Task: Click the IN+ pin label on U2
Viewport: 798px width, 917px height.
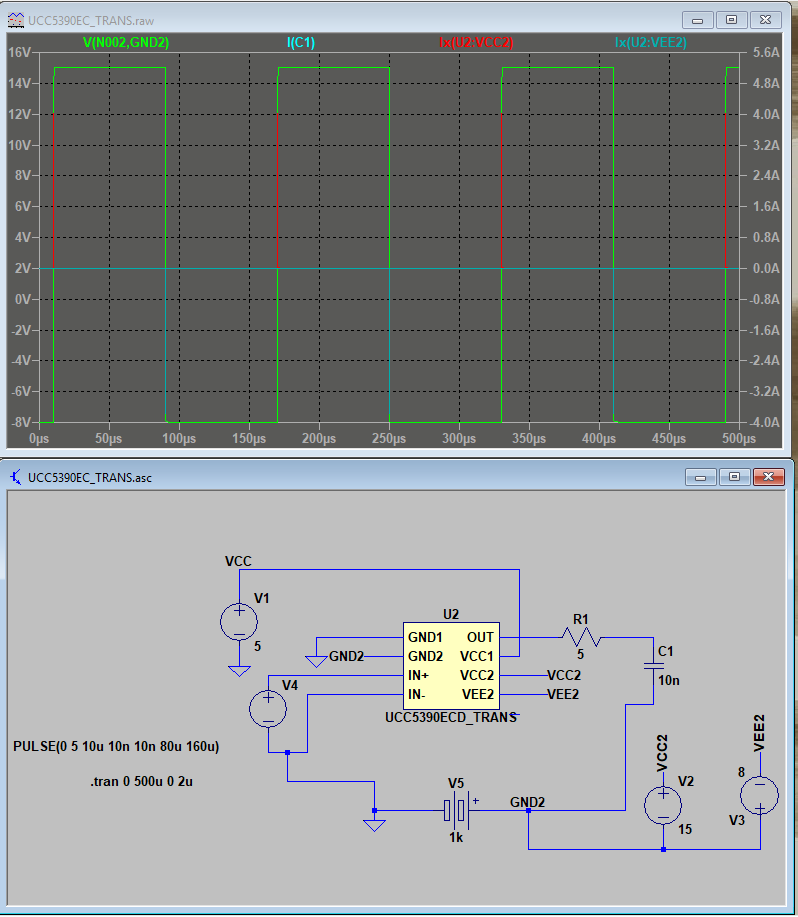Action: pyautogui.click(x=419, y=675)
